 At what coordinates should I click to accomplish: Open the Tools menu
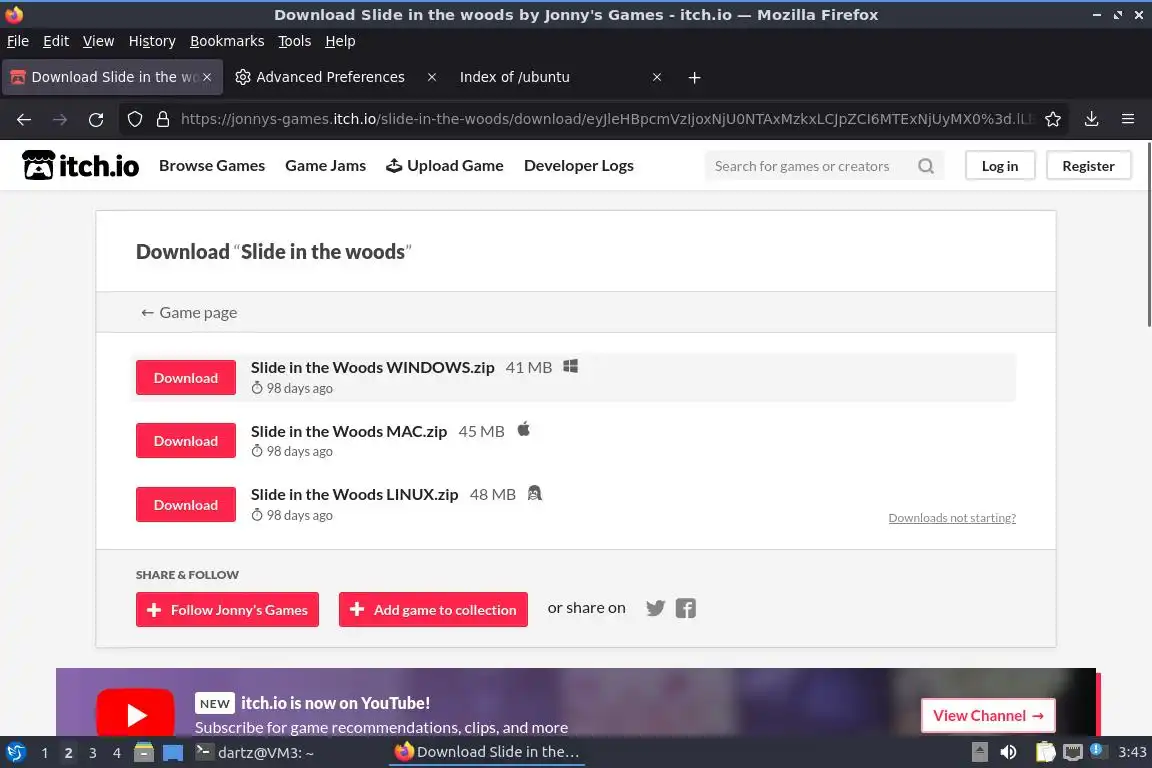(x=295, y=41)
